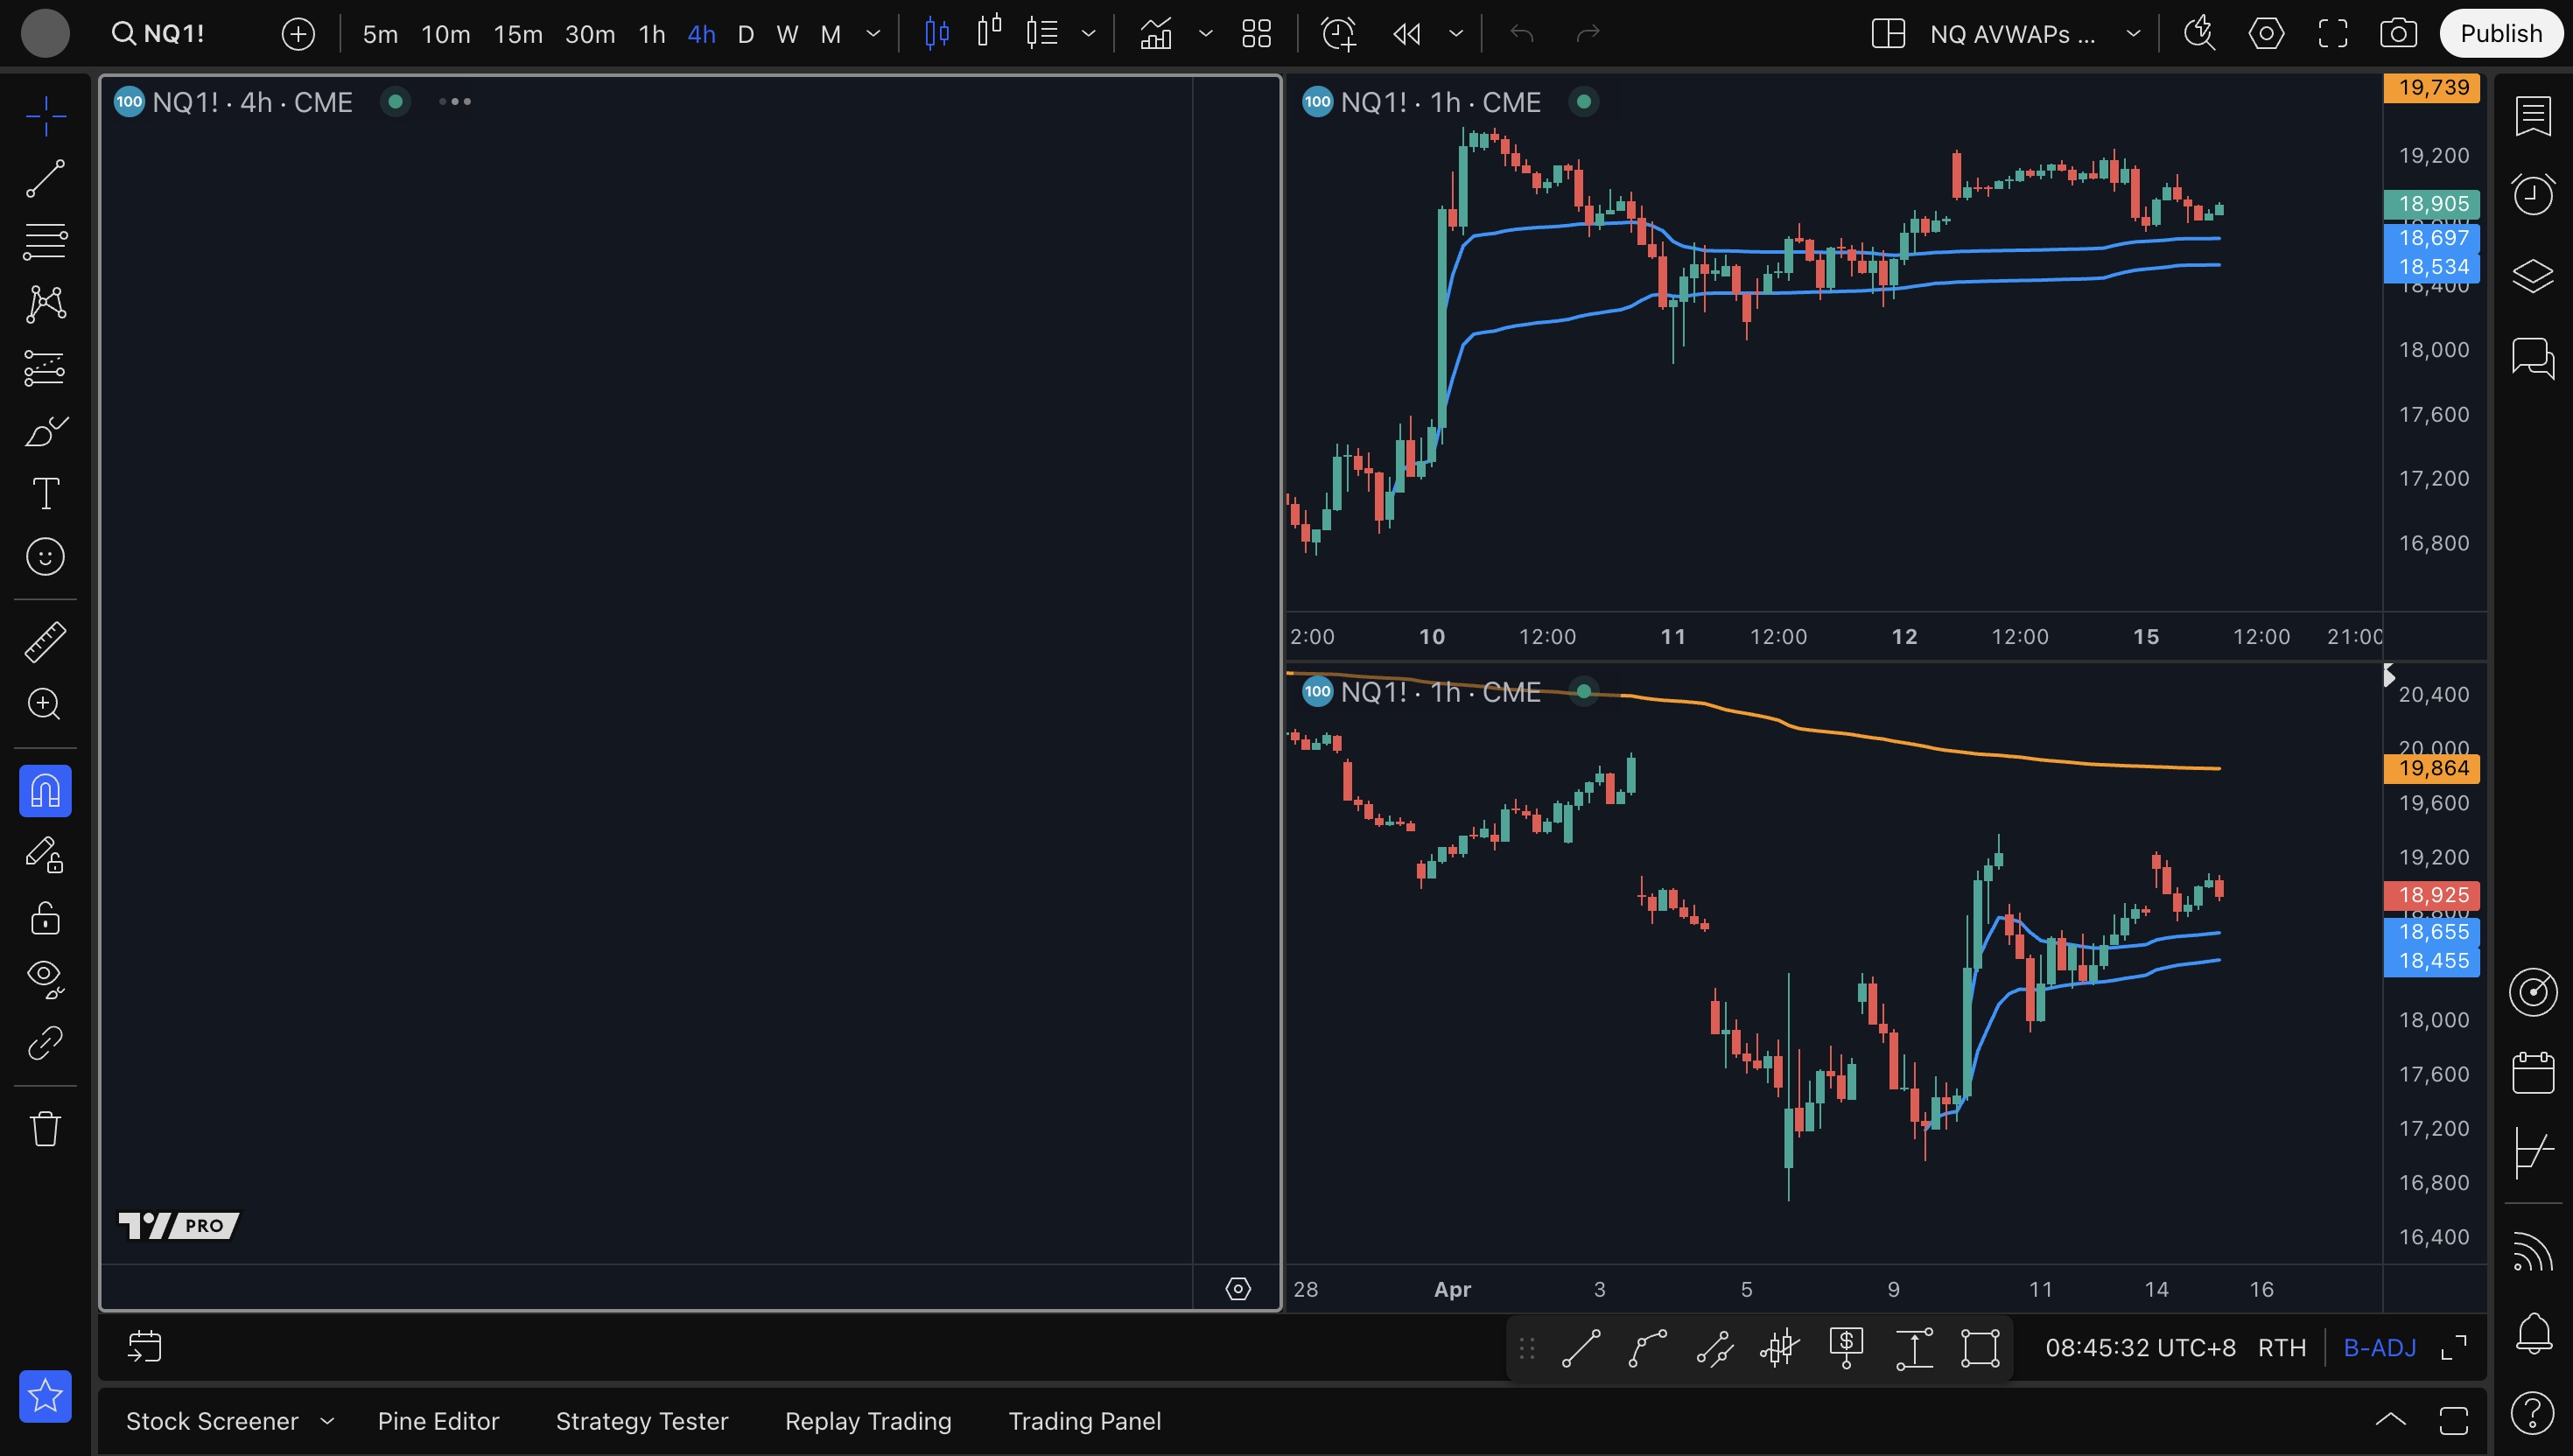Open the Pine Editor tab
Viewport: 2573px width, 1456px height.
[438, 1421]
